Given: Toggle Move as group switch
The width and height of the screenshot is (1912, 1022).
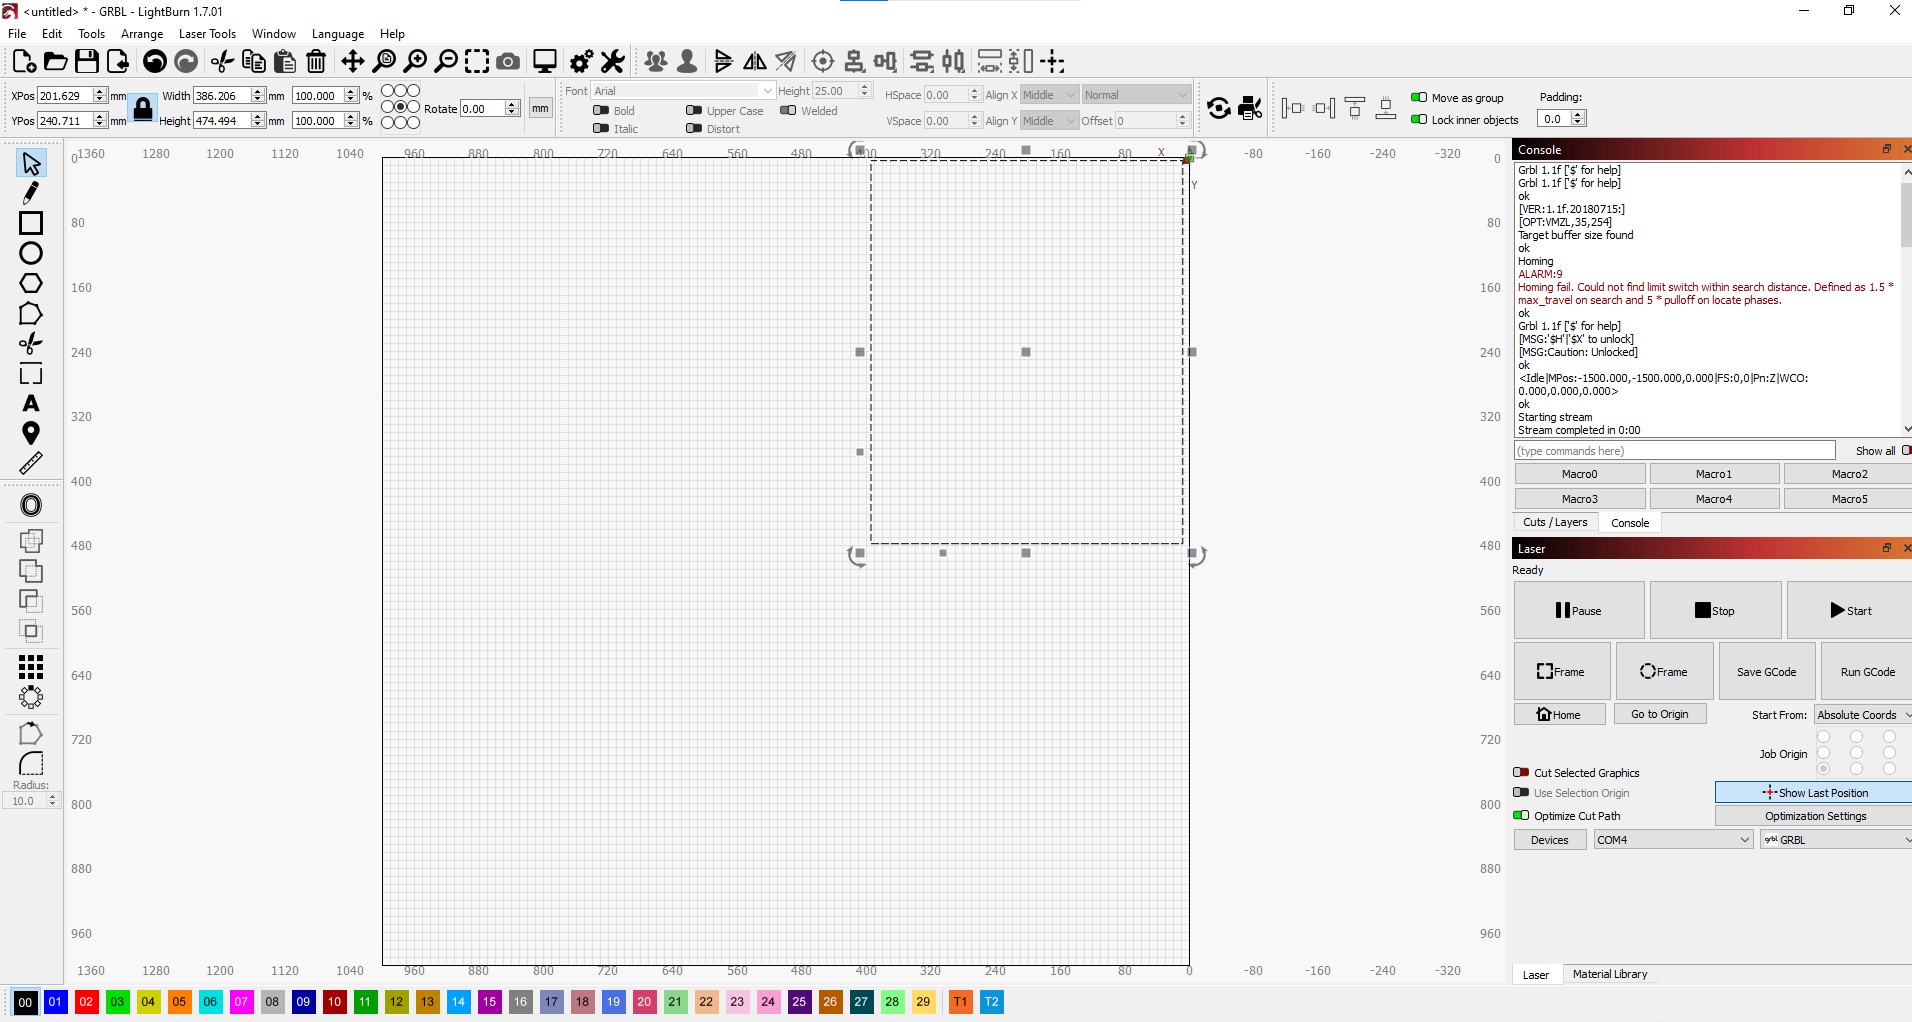Looking at the screenshot, I should tap(1419, 98).
